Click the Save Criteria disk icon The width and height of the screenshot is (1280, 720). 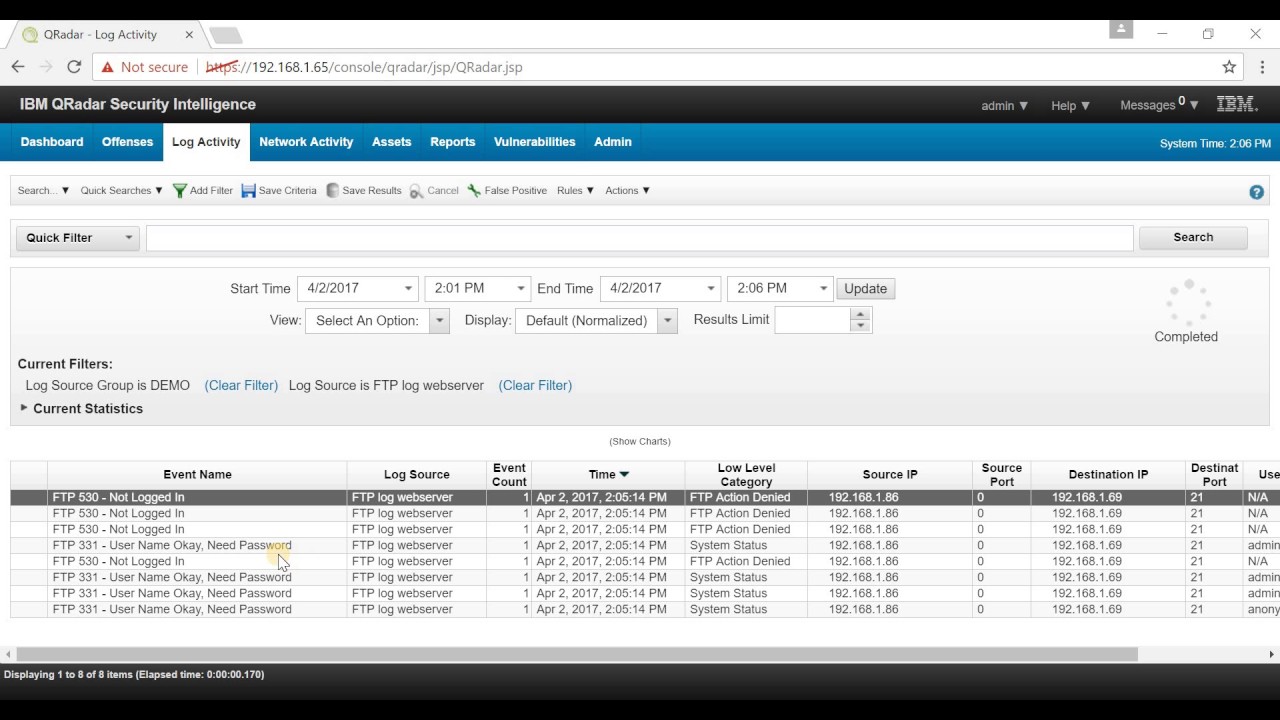(248, 191)
